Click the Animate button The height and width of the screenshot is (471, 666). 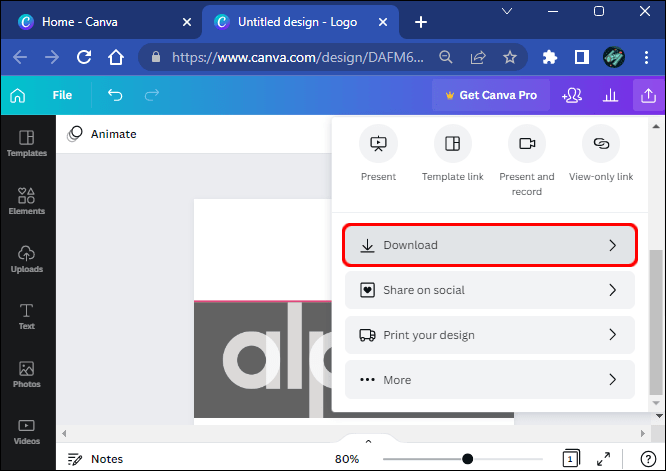(102, 134)
